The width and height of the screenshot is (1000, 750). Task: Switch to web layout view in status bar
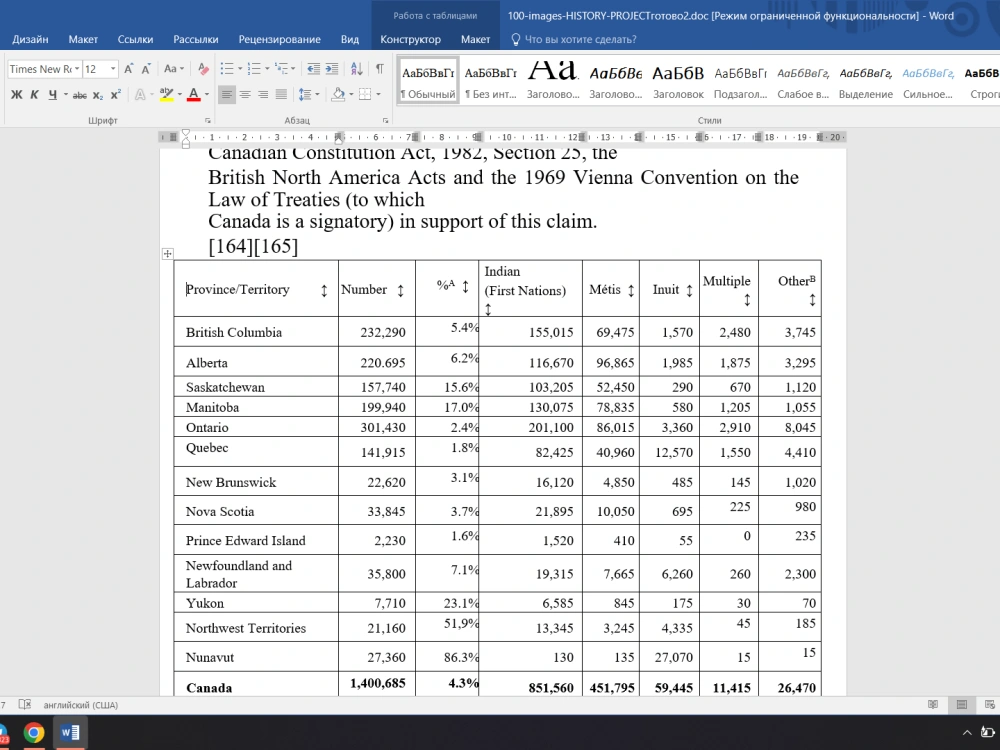coord(990,705)
